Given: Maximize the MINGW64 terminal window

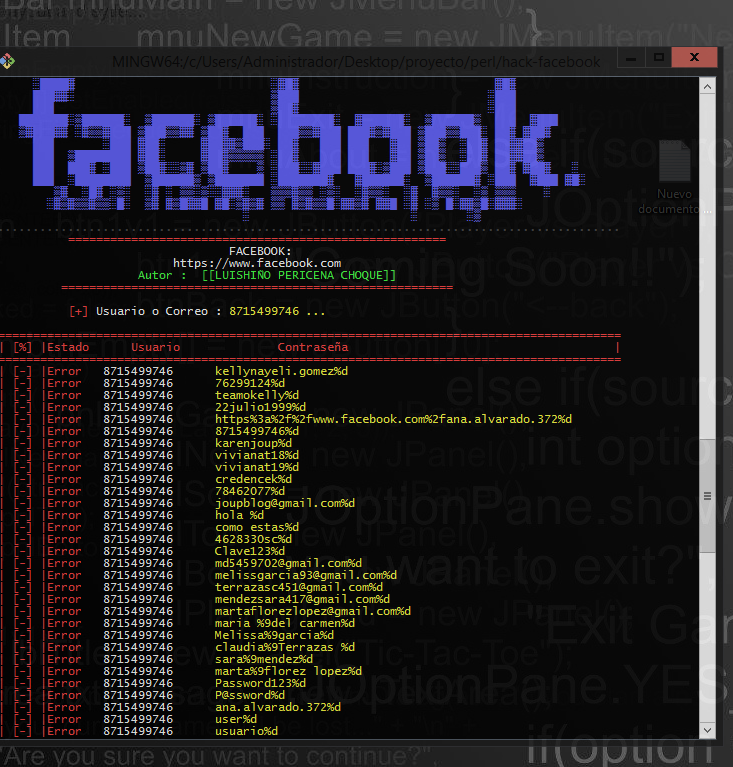Looking at the screenshot, I should (x=659, y=58).
